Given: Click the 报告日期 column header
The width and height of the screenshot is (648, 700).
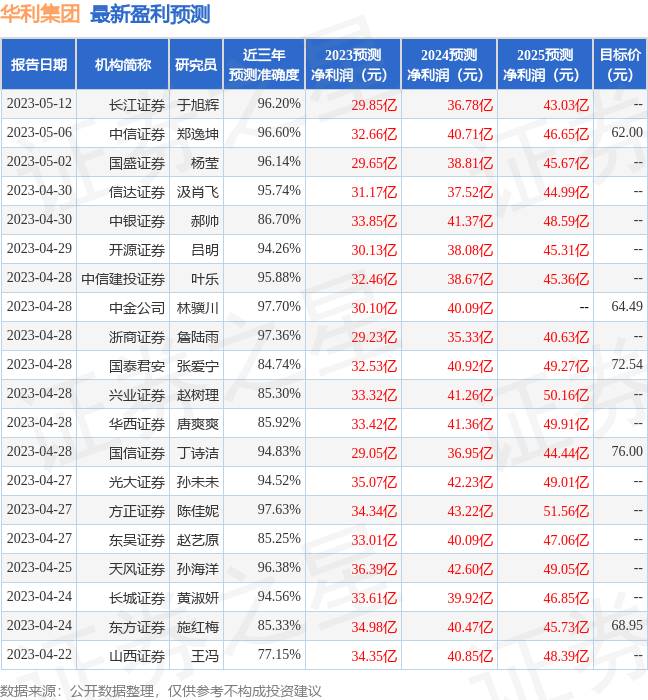Looking at the screenshot, I should point(39,64).
